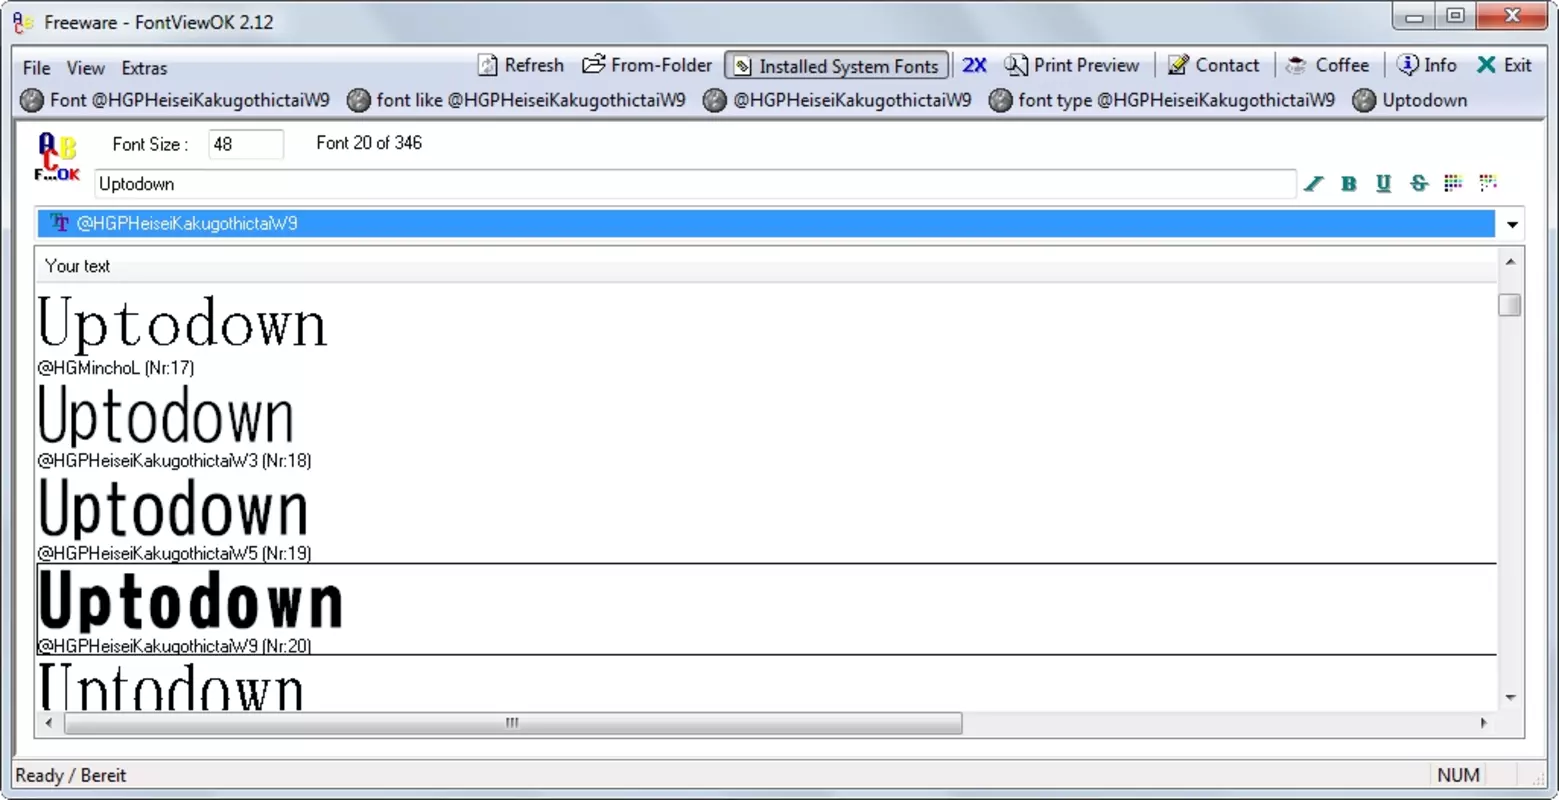
Task: Click the FontViewOK ABC logo icon
Action: tap(56, 158)
